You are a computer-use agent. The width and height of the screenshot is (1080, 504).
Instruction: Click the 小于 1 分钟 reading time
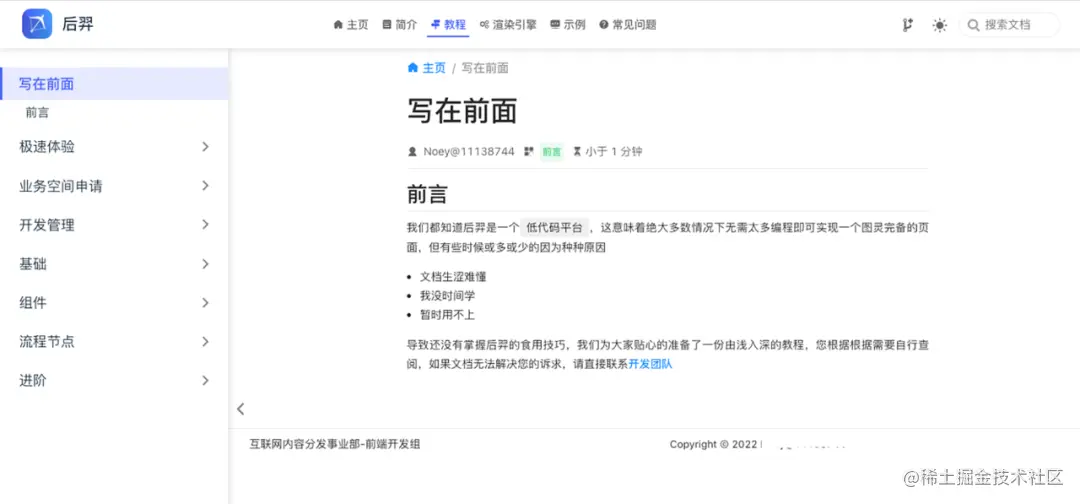click(x=614, y=151)
